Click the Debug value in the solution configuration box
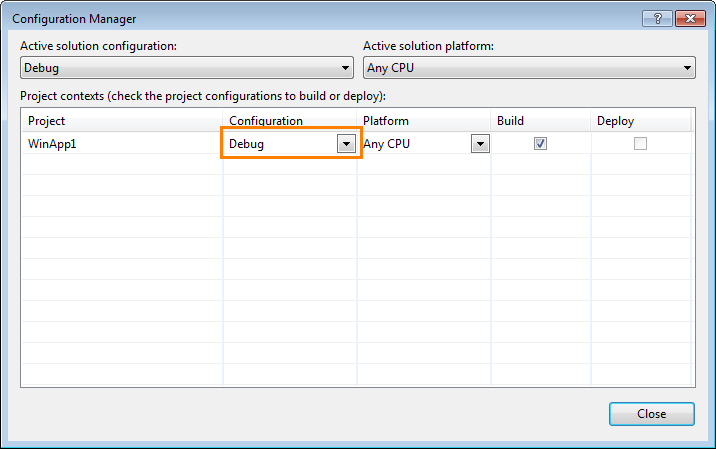The height and width of the screenshot is (449, 716). tap(42, 68)
